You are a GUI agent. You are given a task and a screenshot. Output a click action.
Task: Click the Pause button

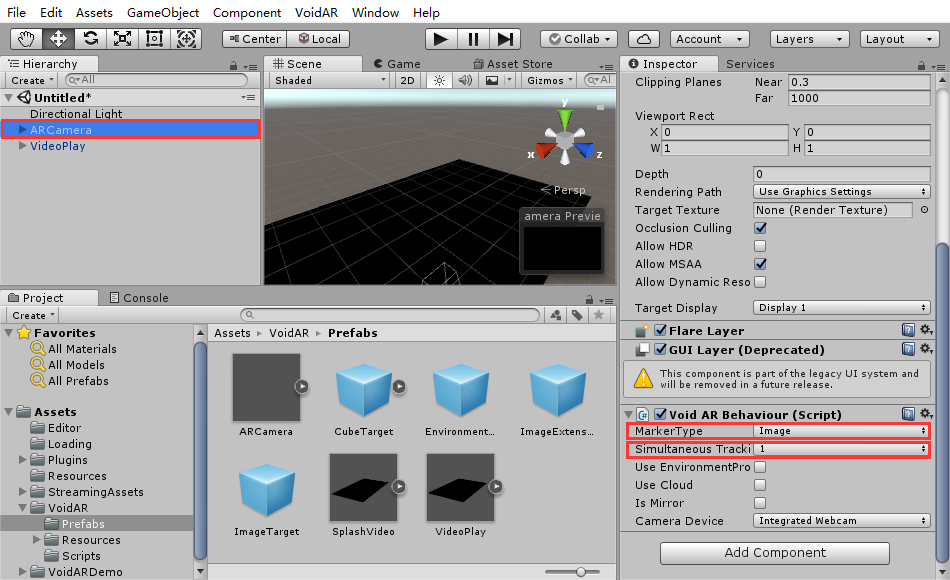[473, 39]
